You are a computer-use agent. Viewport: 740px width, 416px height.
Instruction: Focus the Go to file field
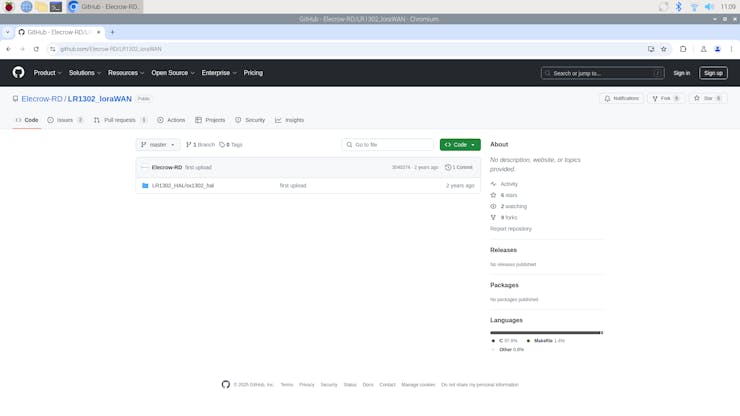point(387,144)
